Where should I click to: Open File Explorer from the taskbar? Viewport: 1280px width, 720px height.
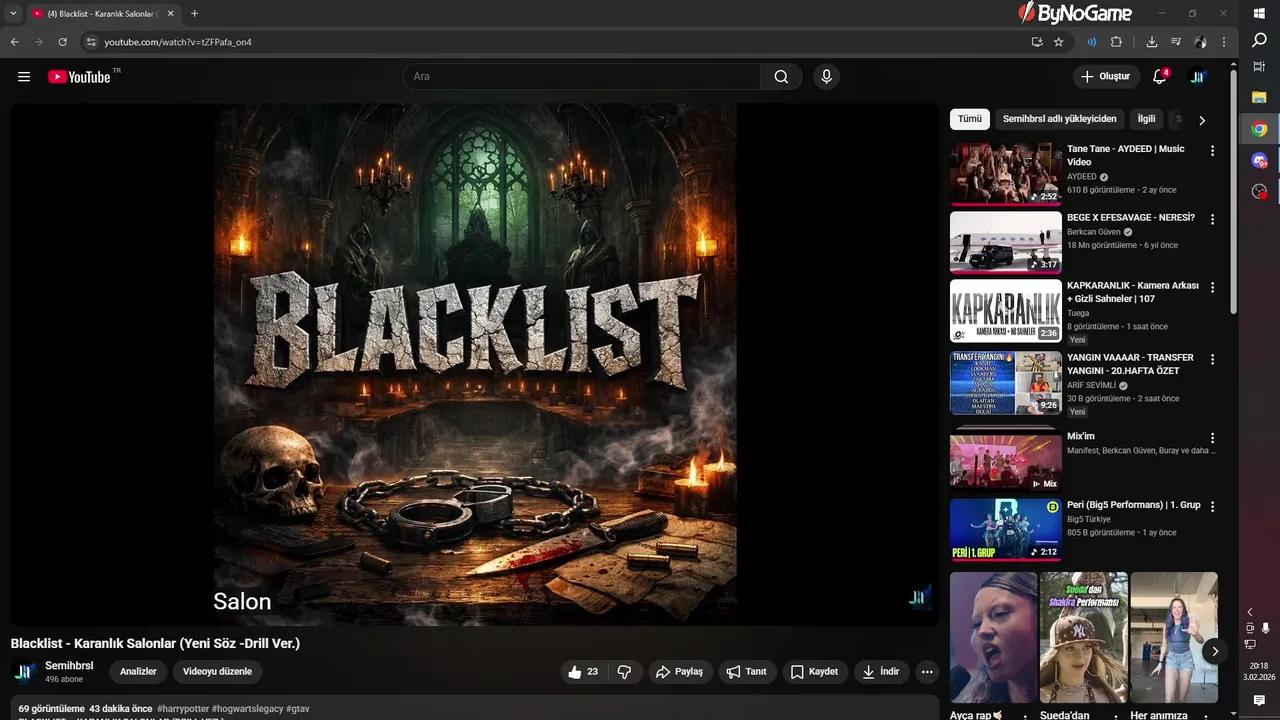(1259, 97)
